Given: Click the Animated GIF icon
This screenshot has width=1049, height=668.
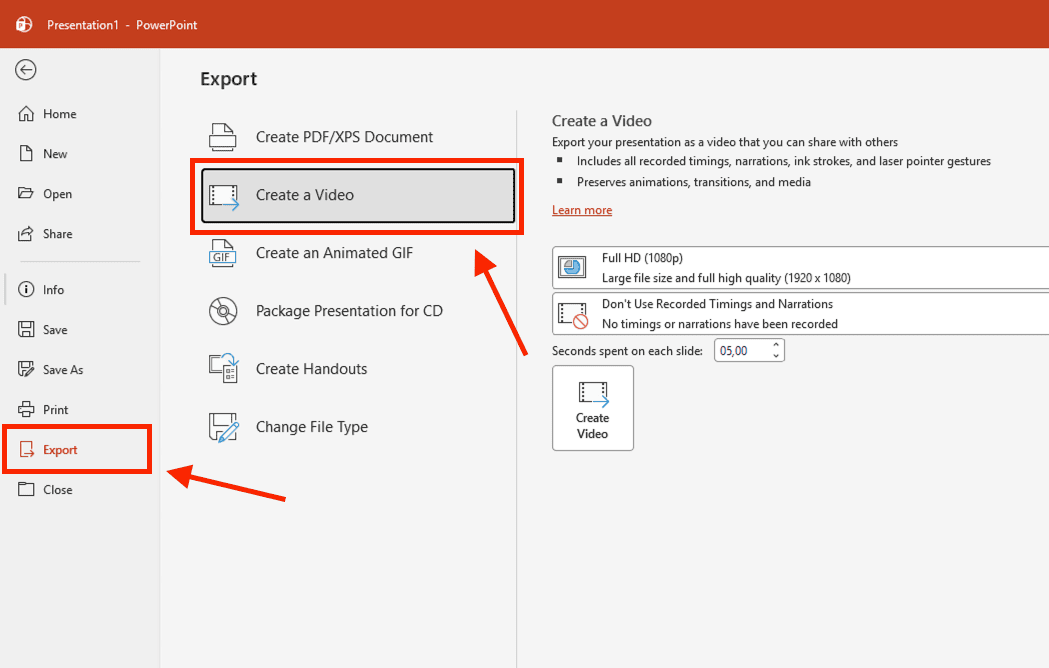Looking at the screenshot, I should point(223,253).
